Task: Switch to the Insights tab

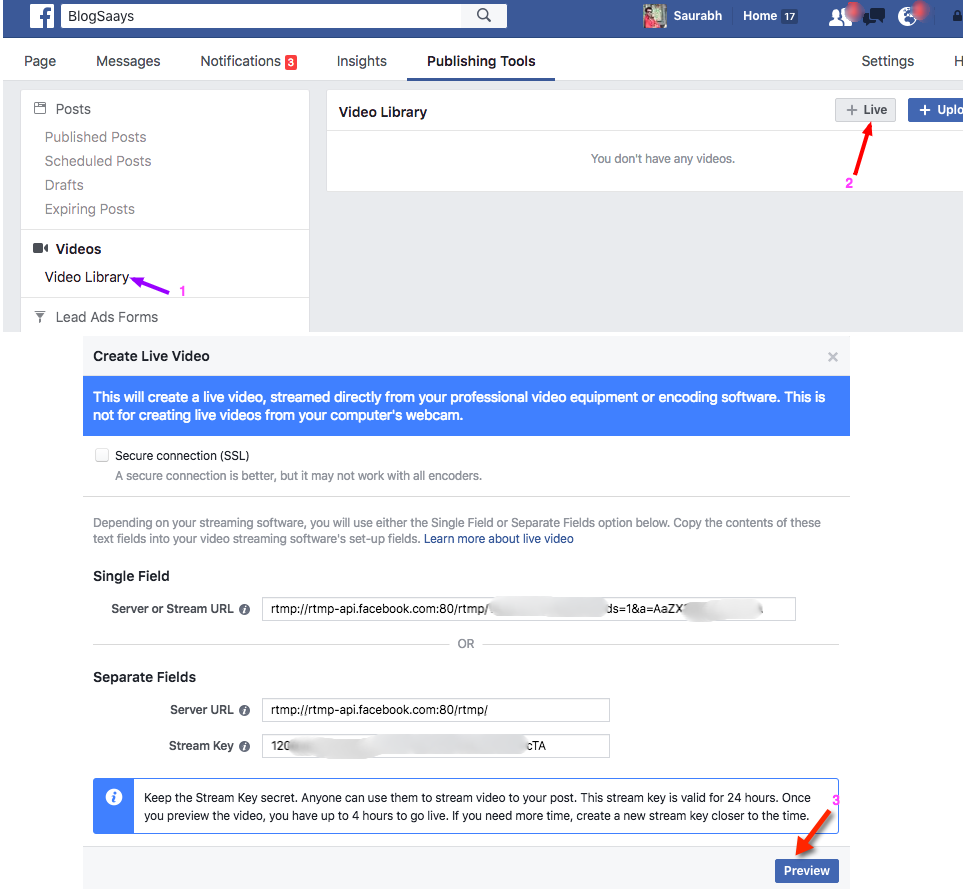Action: pyautogui.click(x=362, y=61)
